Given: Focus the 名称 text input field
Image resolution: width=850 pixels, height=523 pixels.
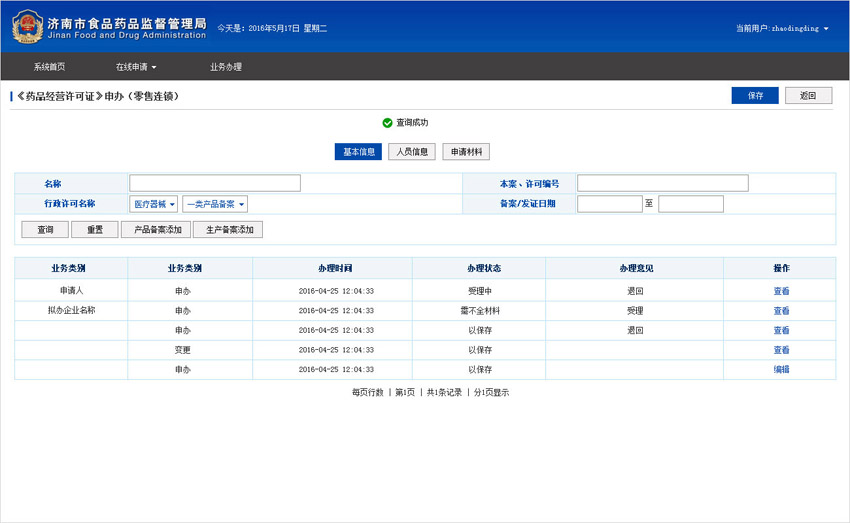Looking at the screenshot, I should coord(215,183).
